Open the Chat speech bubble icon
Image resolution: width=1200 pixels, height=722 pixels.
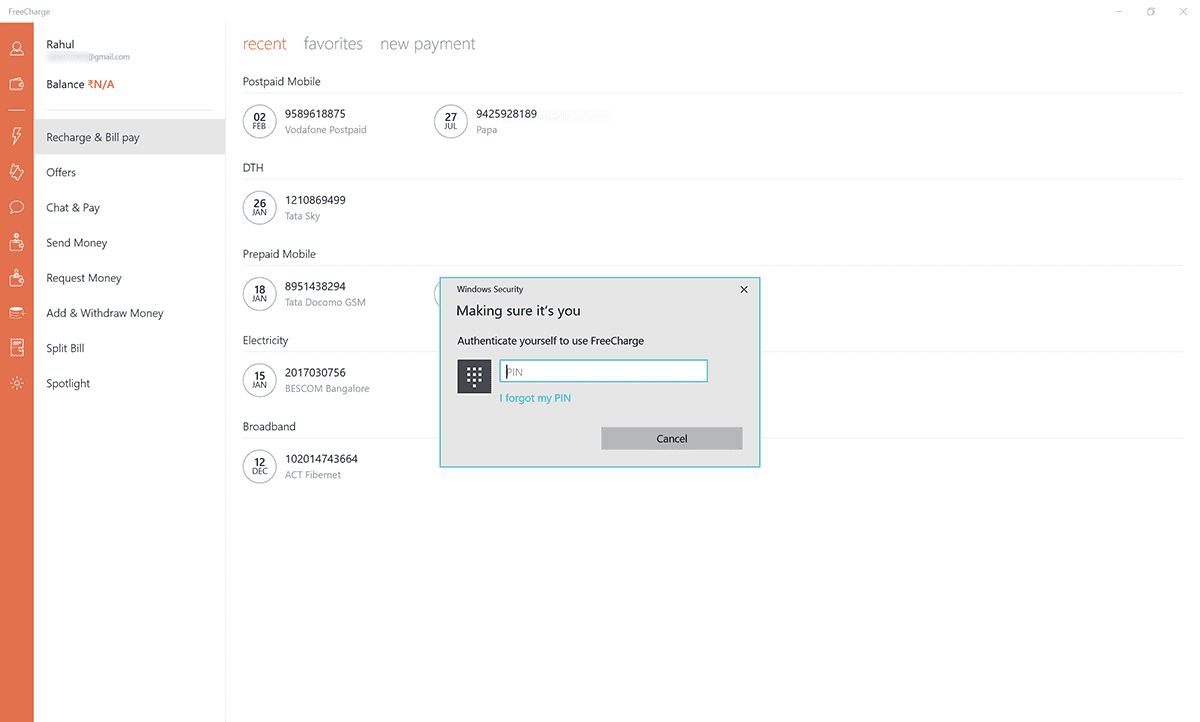[x=16, y=207]
